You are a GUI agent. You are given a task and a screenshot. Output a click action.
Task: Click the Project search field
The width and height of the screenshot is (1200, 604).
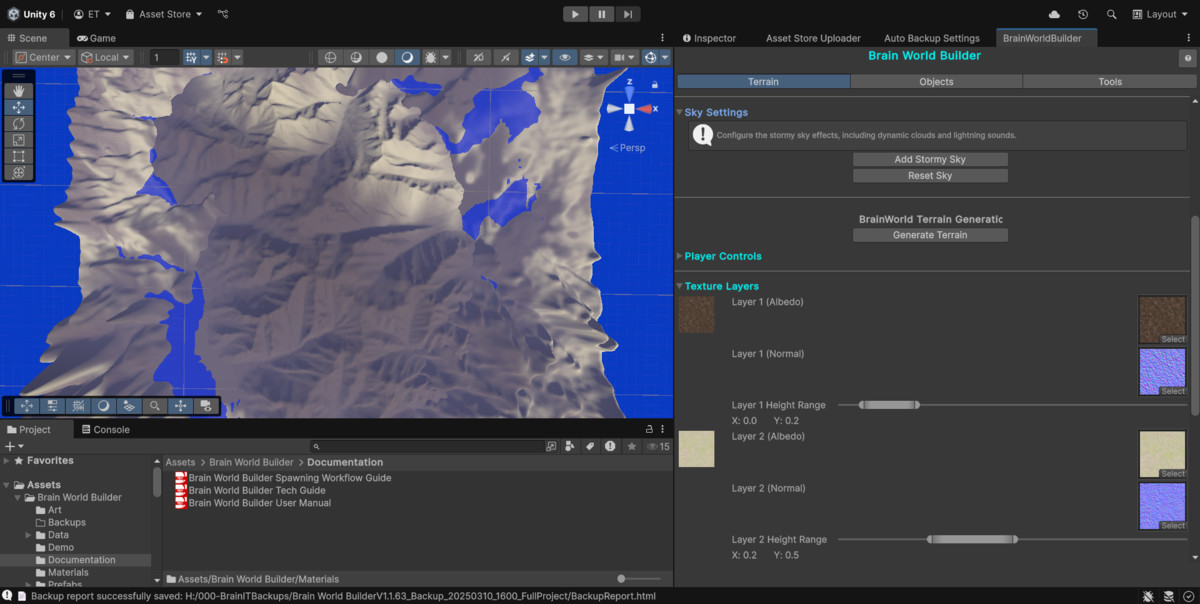427,446
